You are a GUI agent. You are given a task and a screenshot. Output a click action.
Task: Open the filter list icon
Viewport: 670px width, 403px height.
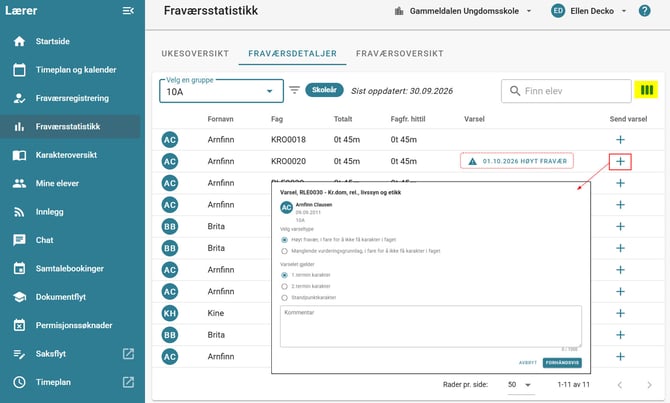click(x=294, y=90)
